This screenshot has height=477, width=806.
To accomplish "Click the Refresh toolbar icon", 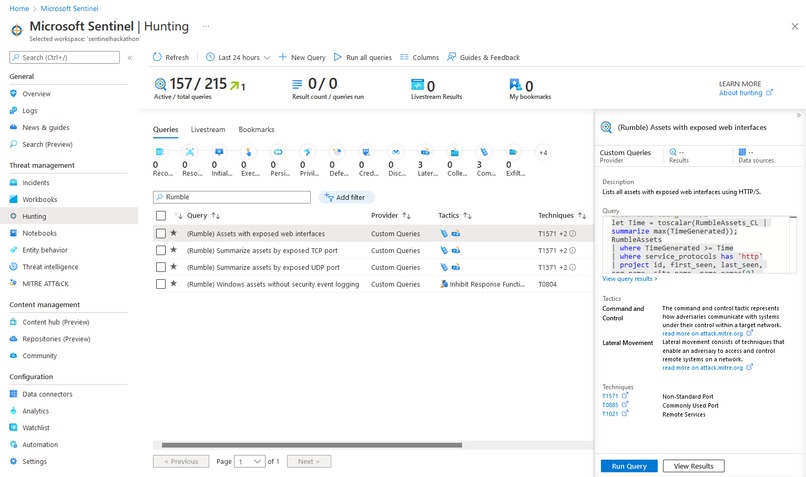I will click(157, 57).
